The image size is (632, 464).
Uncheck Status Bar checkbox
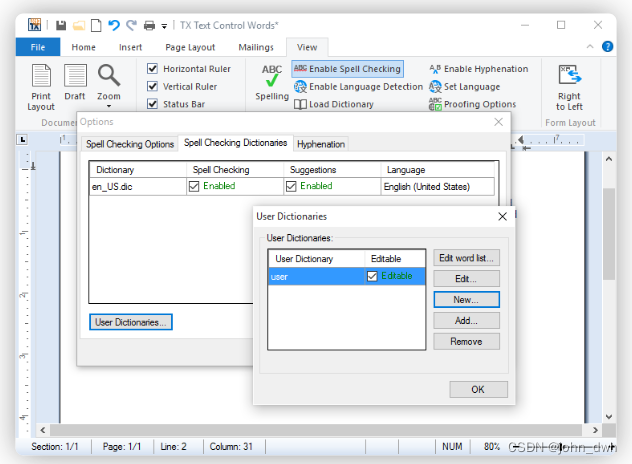tap(152, 104)
